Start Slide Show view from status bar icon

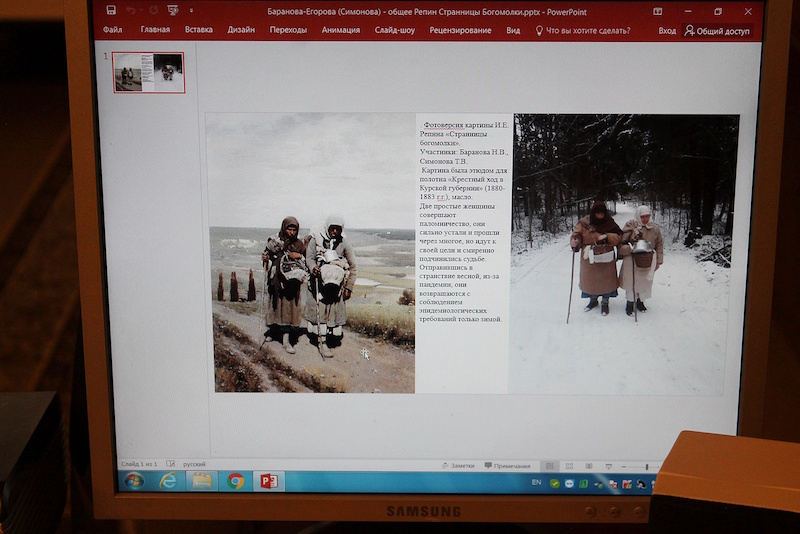coord(608,466)
